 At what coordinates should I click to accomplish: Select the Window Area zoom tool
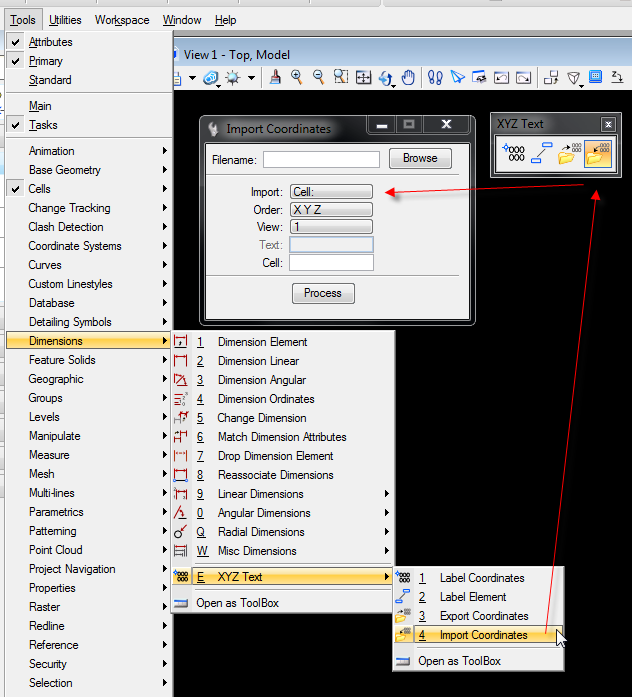(341, 77)
